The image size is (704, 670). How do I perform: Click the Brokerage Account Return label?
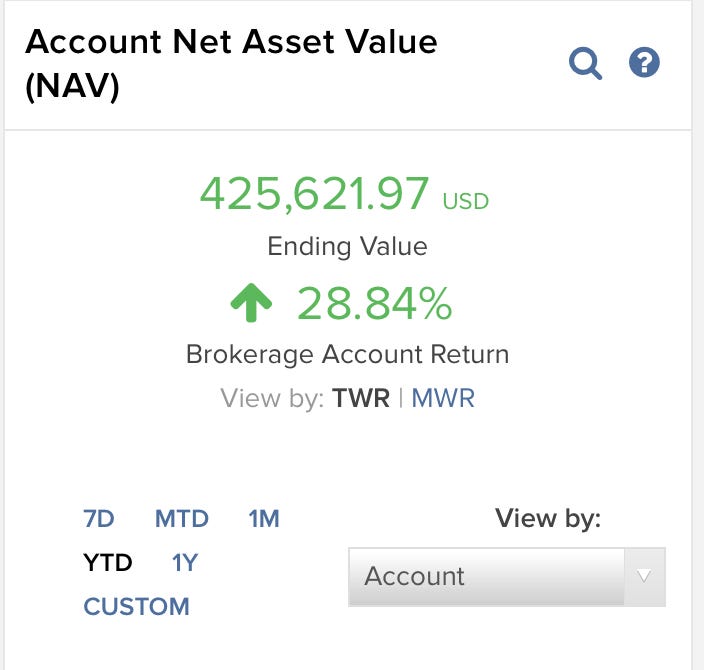(x=347, y=354)
